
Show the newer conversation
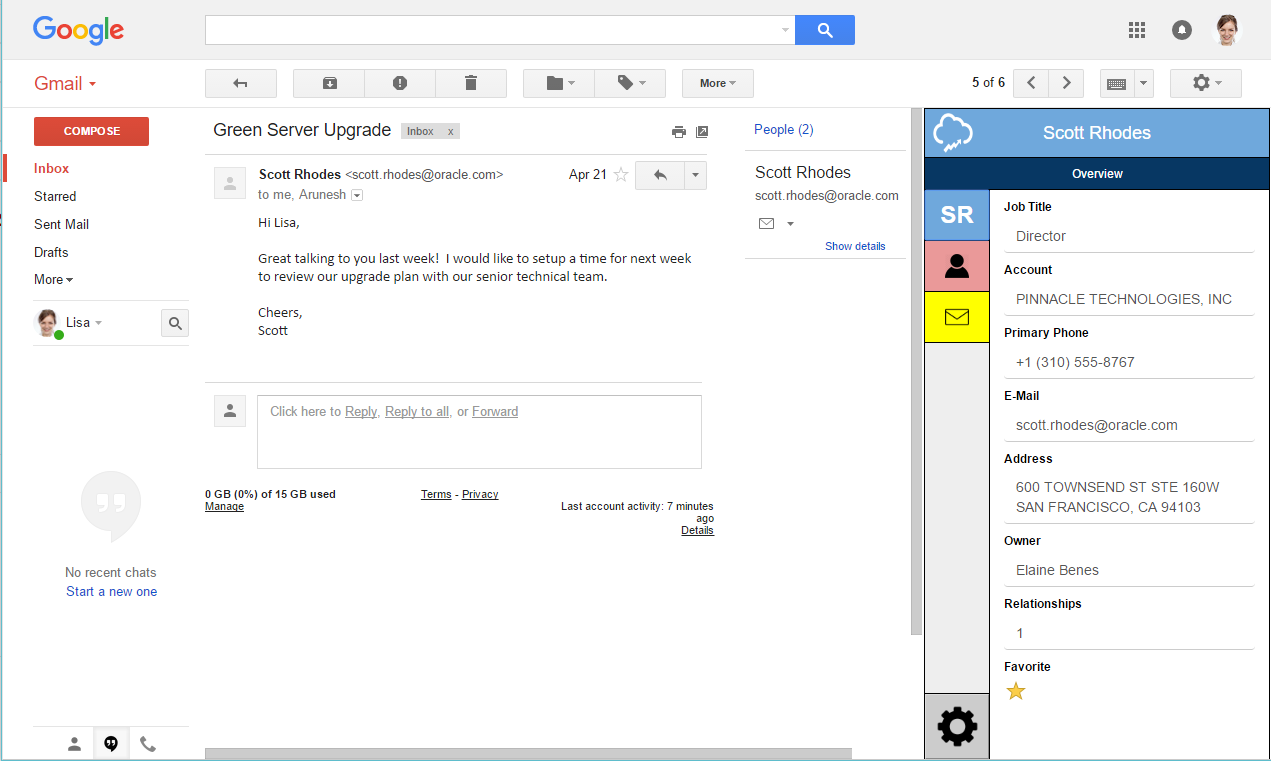(1031, 83)
